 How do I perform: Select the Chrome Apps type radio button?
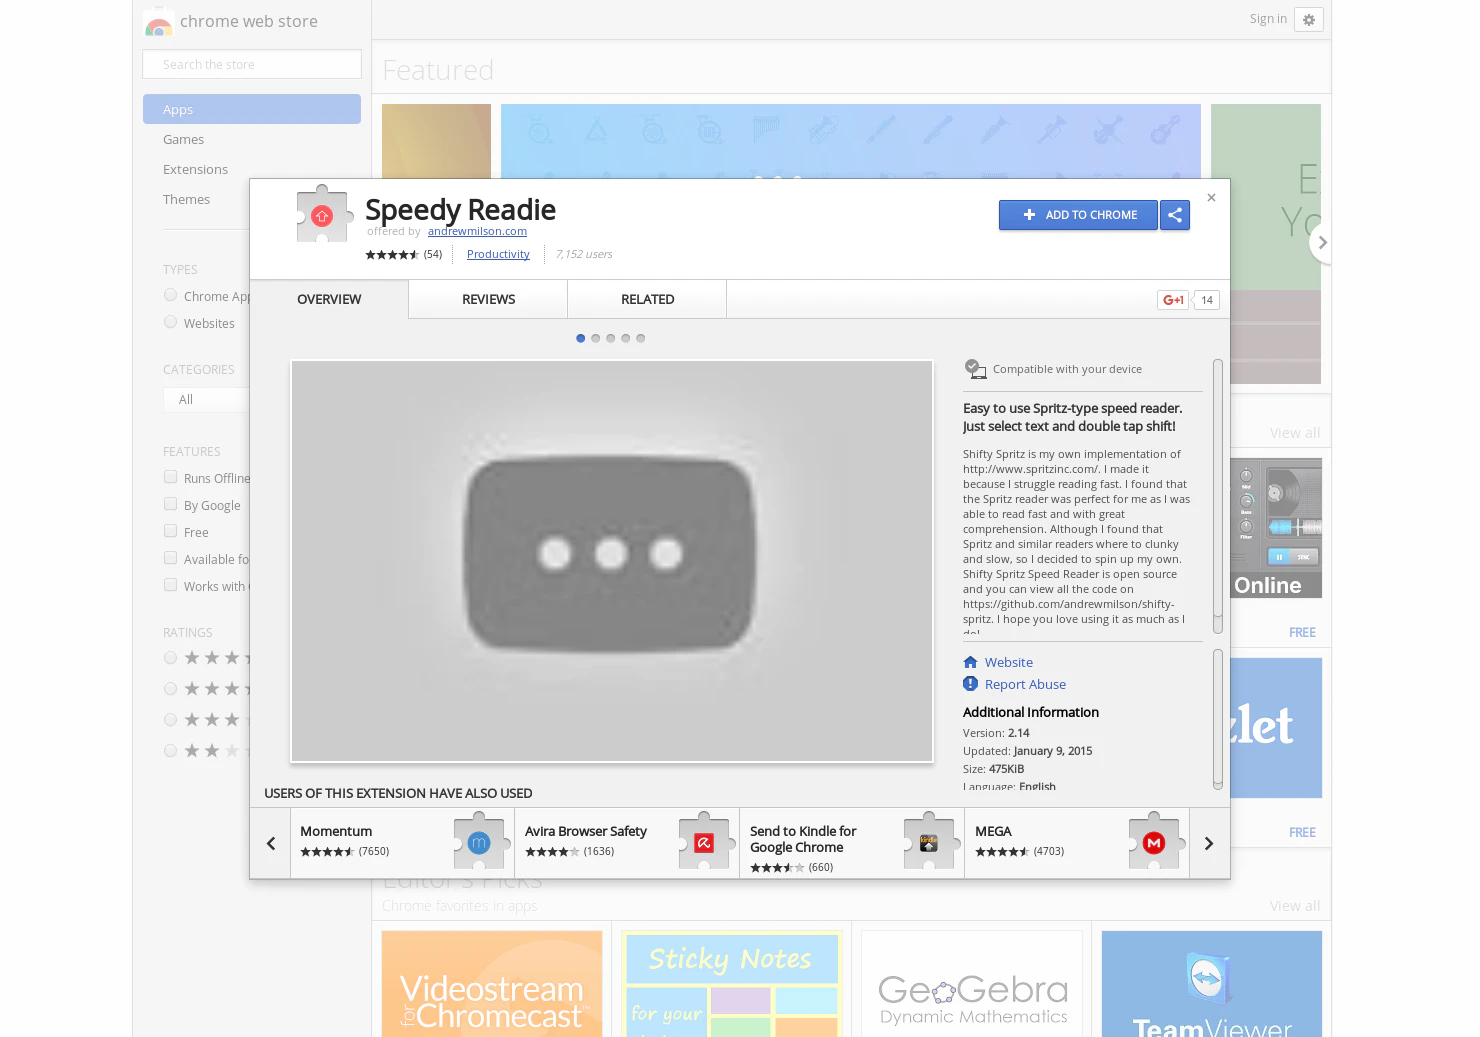[170, 295]
